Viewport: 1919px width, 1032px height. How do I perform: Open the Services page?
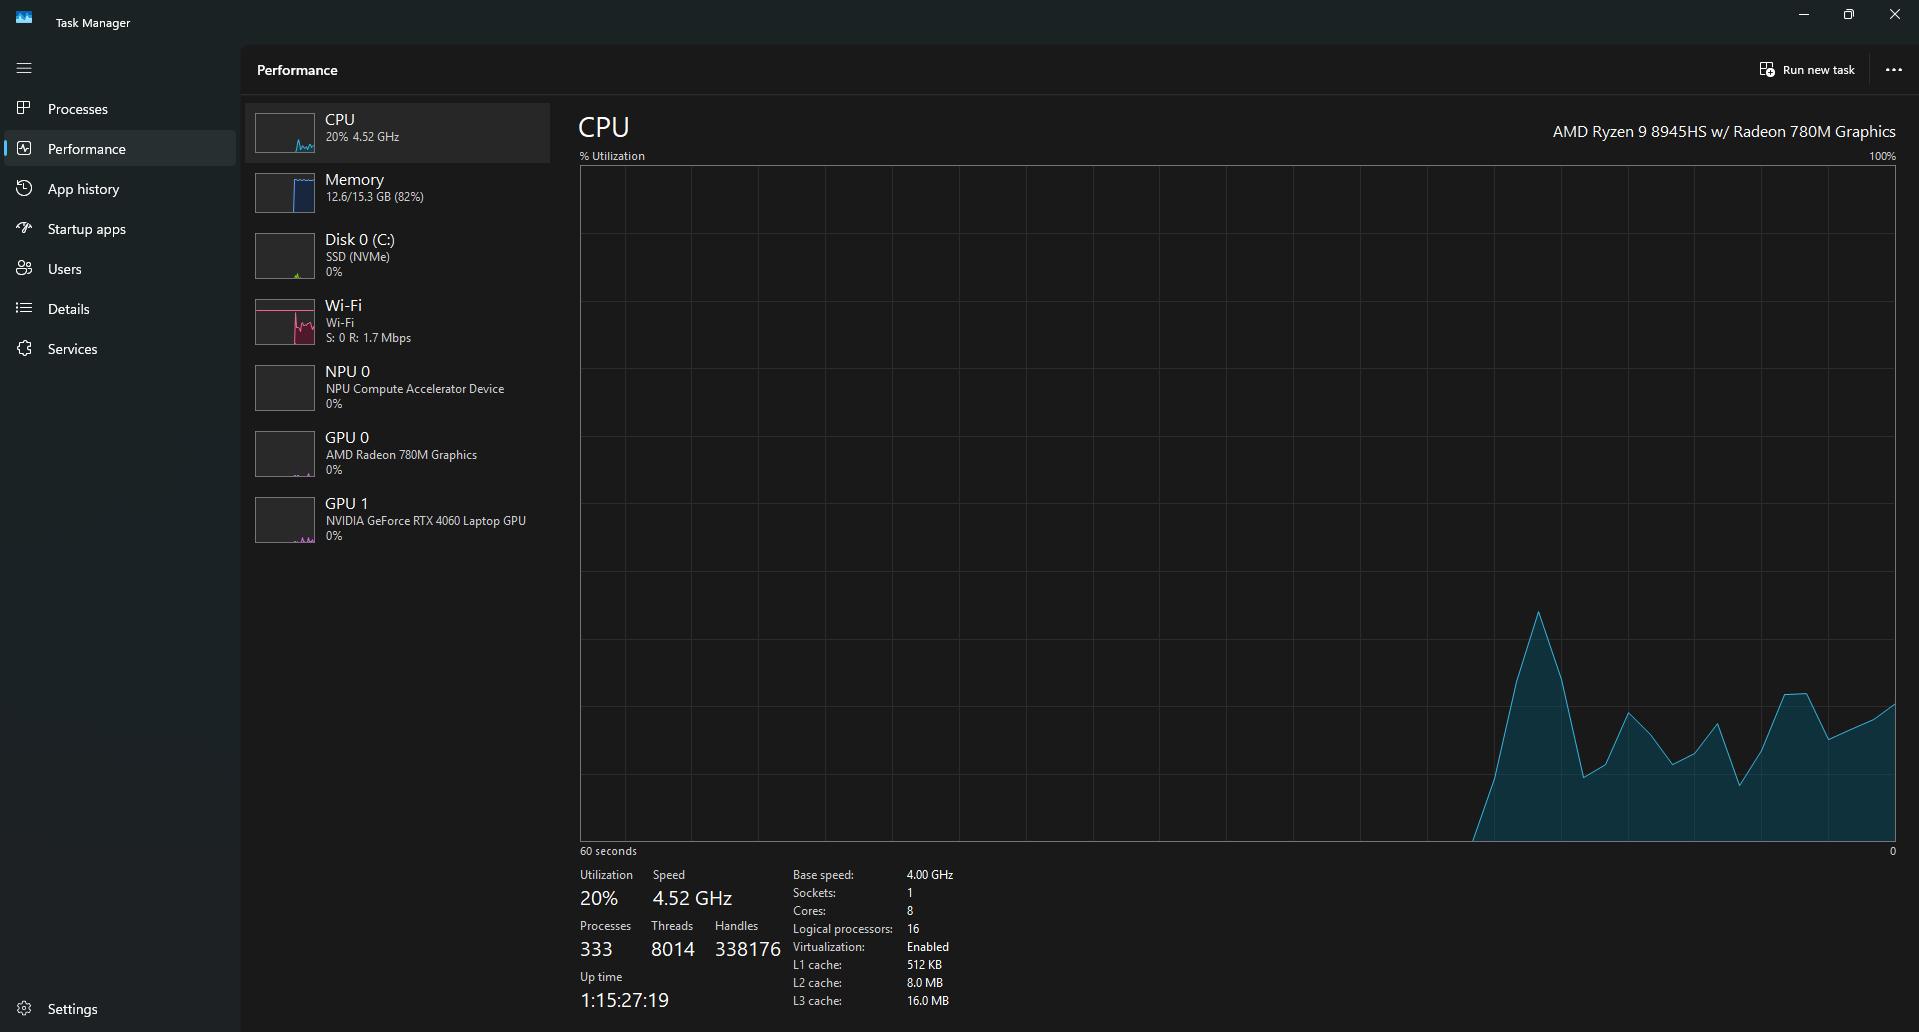(120, 348)
